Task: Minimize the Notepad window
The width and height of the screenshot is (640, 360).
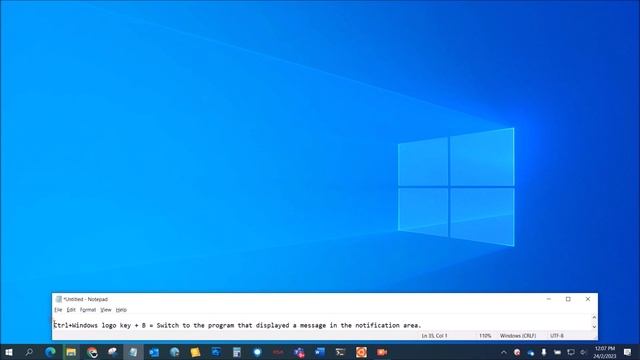Action: pos(549,299)
